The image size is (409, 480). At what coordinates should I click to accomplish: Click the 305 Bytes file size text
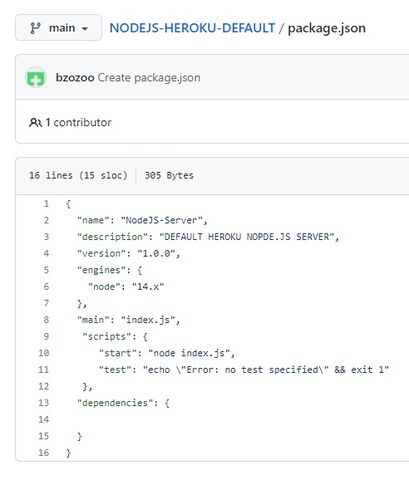tap(169, 175)
